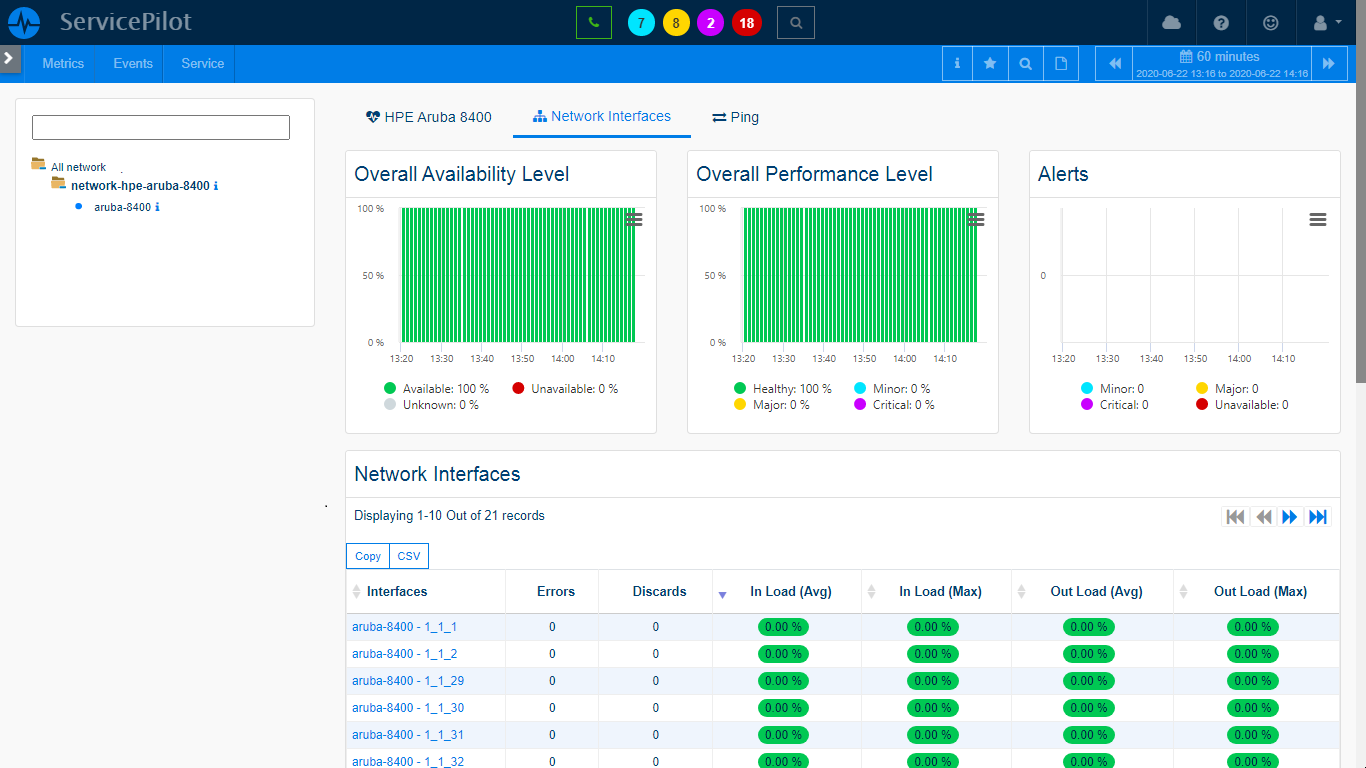The width and height of the screenshot is (1366, 768).
Task: Click the red 18 alert counter badge
Action: coord(746,22)
